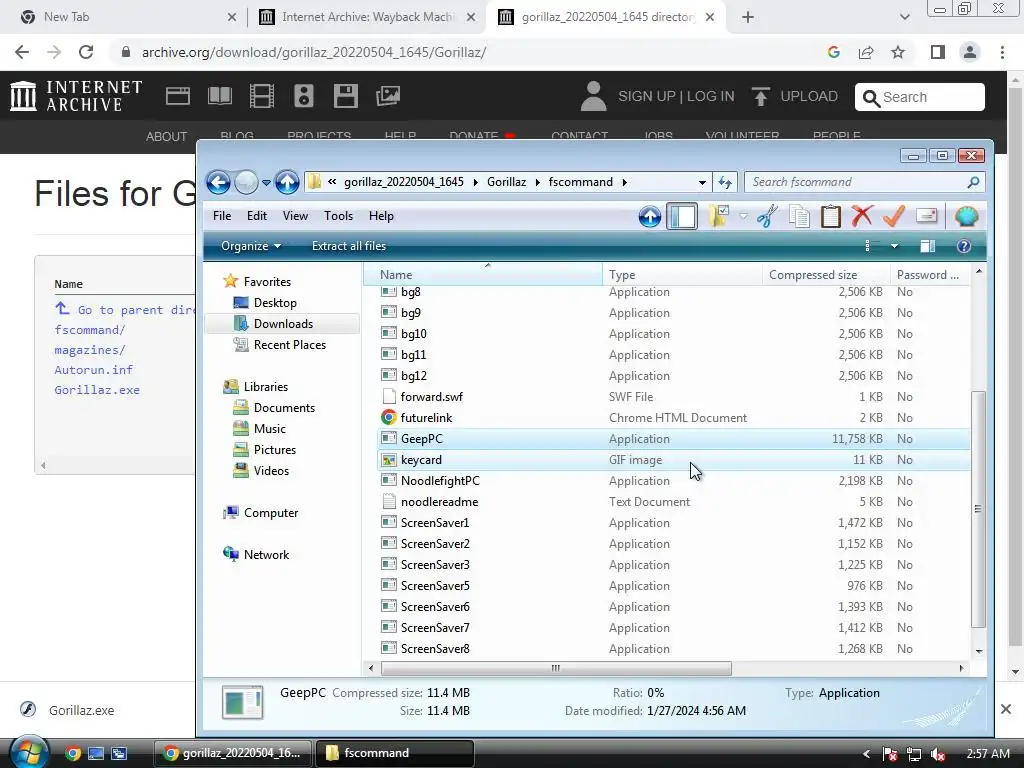
Task: Select the NoodlefightPC application
Action: coord(674,481)
